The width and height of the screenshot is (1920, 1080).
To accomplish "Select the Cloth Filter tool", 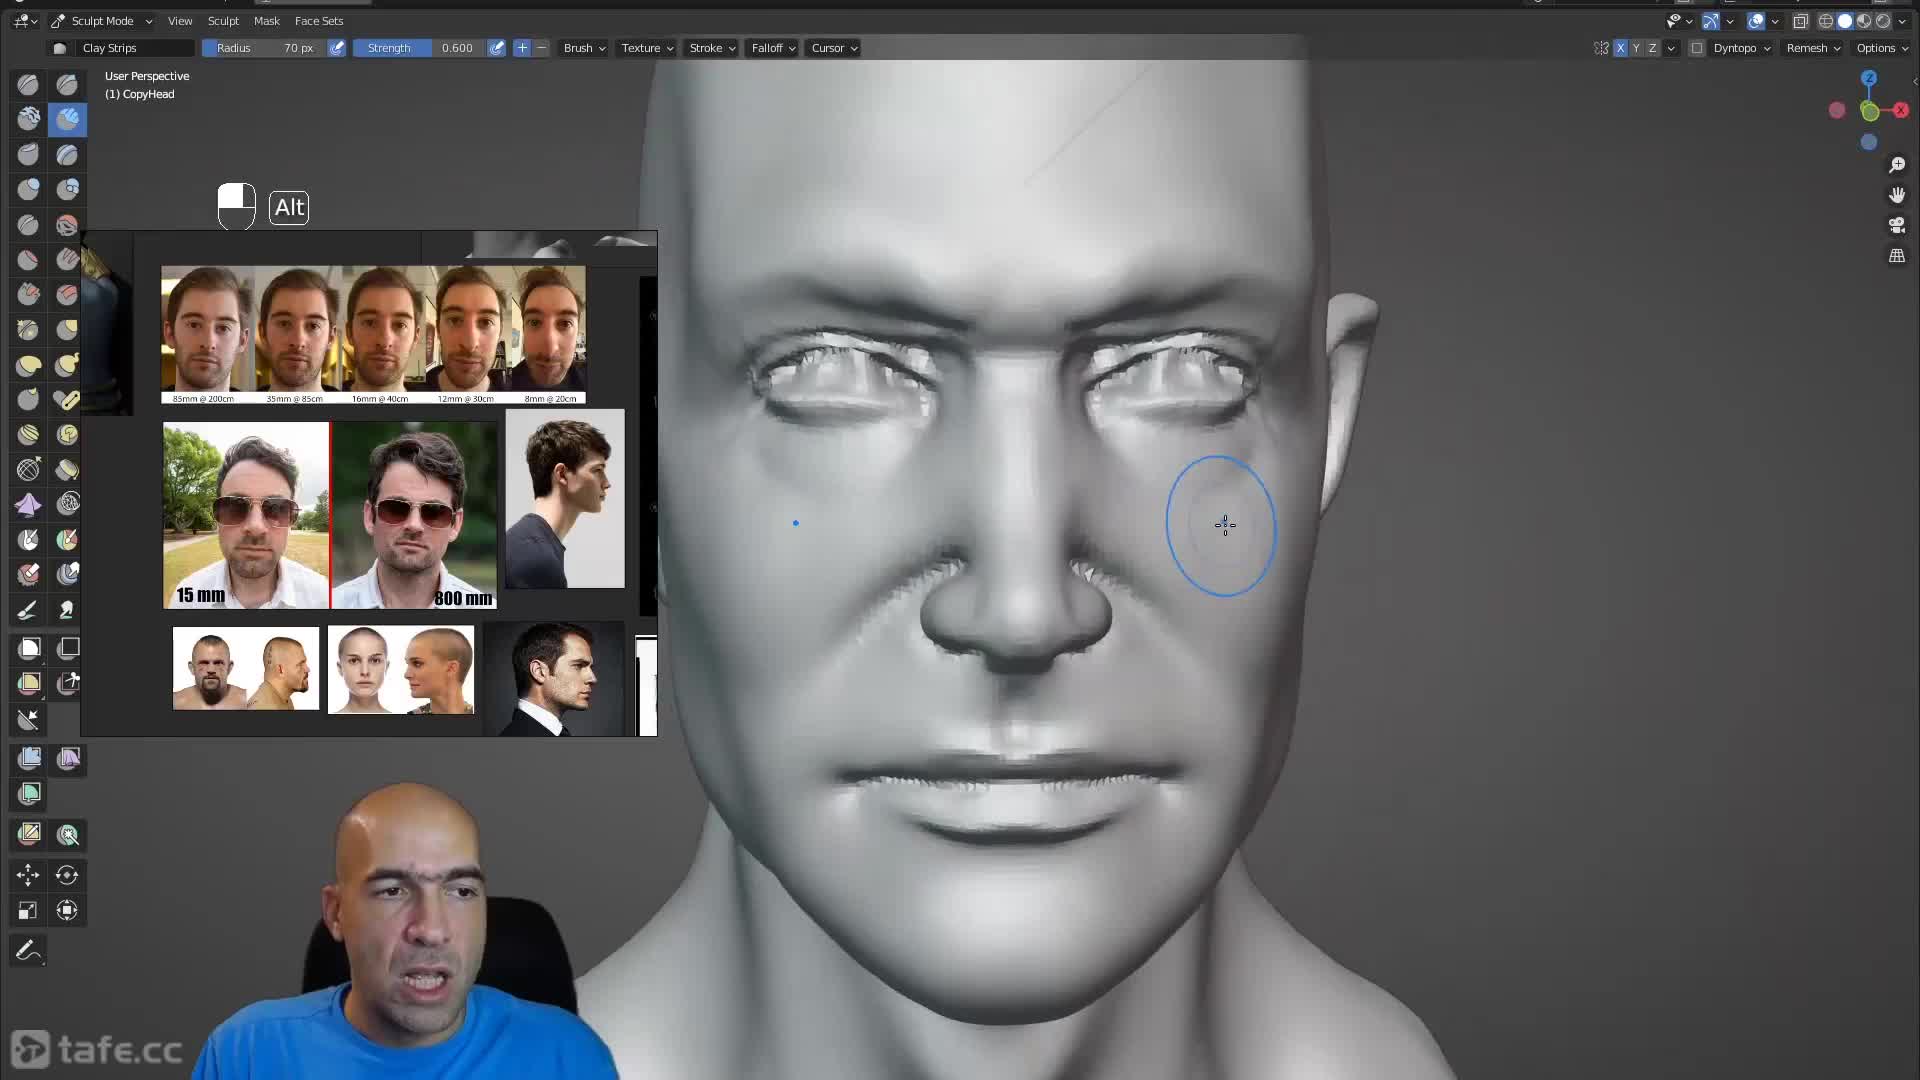I will coord(67,759).
